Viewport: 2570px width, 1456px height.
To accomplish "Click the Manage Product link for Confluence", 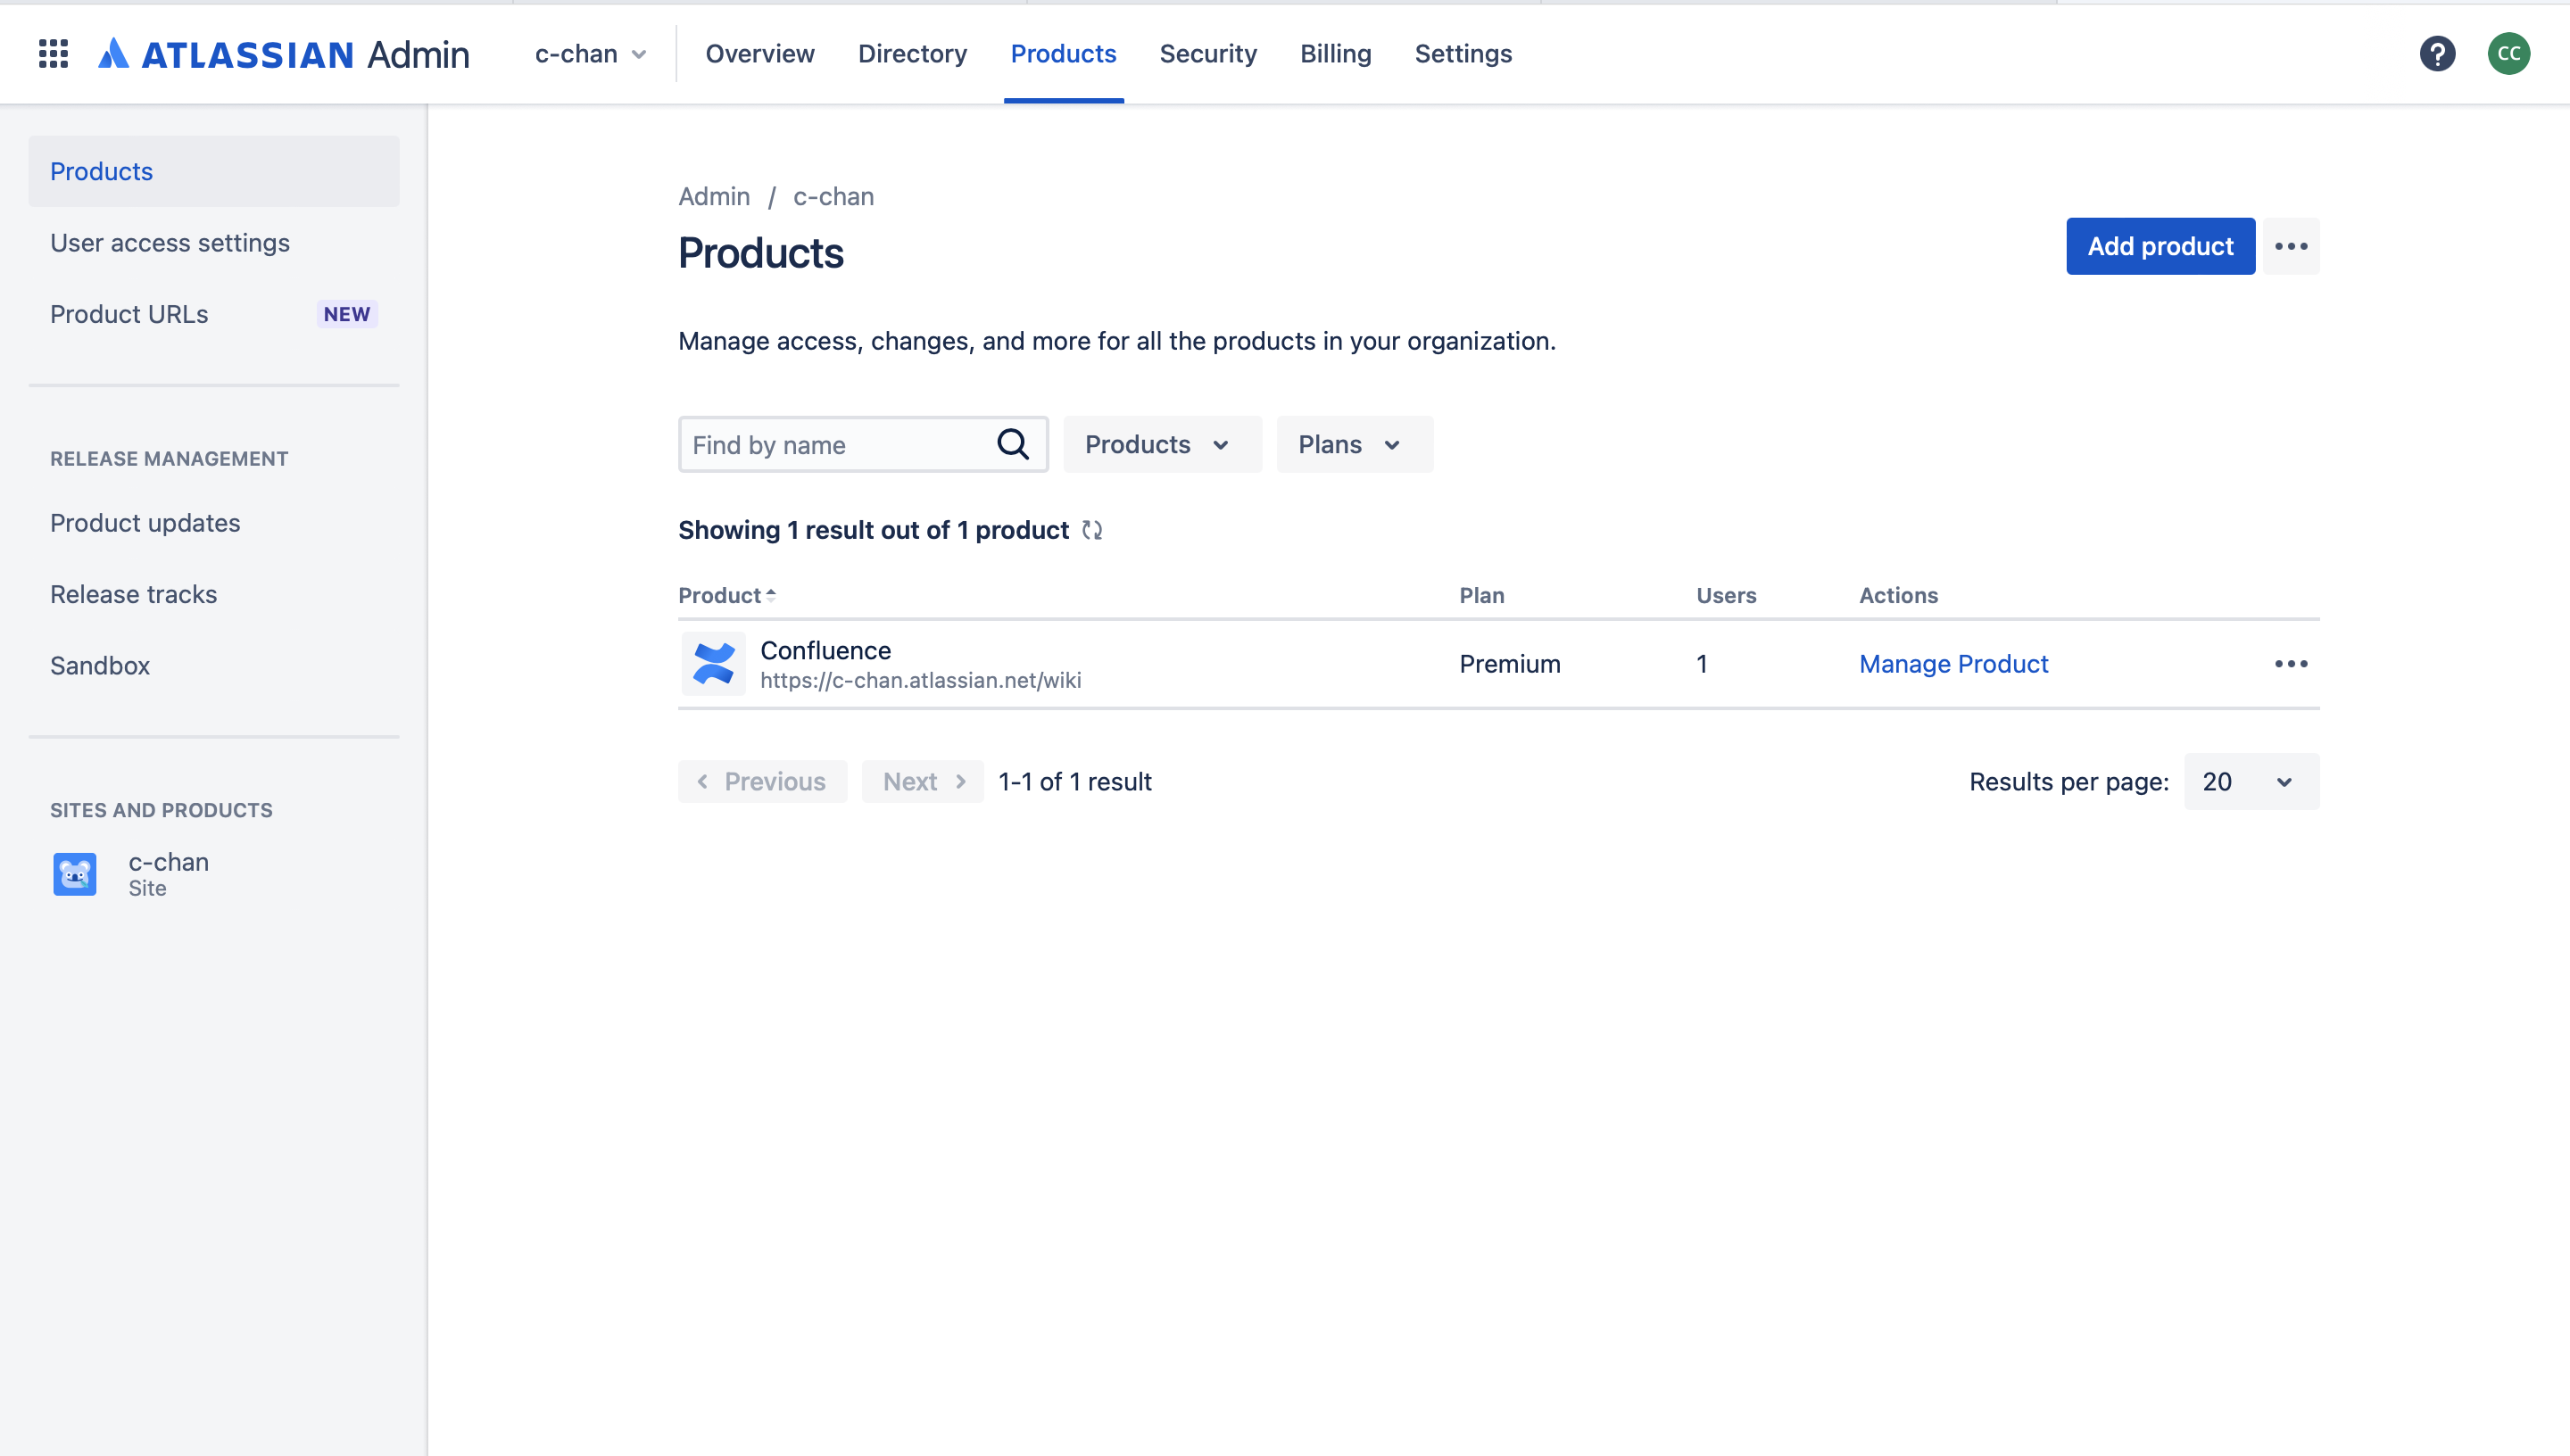I will point(1954,662).
